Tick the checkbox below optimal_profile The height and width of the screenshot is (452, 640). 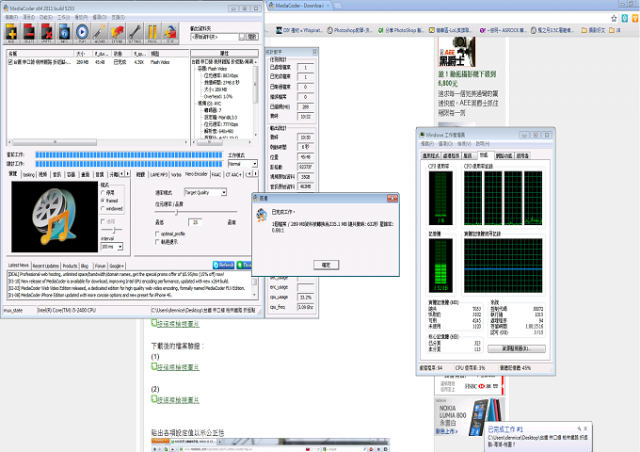point(157,242)
